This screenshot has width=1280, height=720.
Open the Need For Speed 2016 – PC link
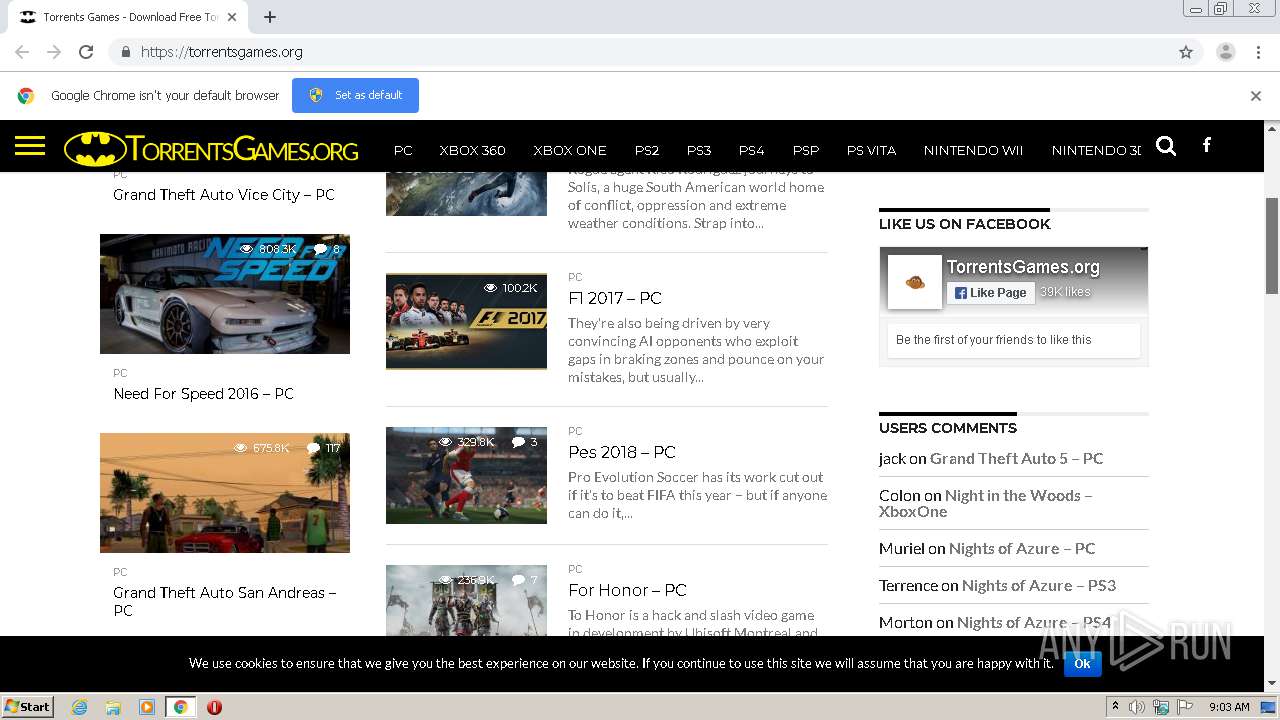click(x=203, y=393)
